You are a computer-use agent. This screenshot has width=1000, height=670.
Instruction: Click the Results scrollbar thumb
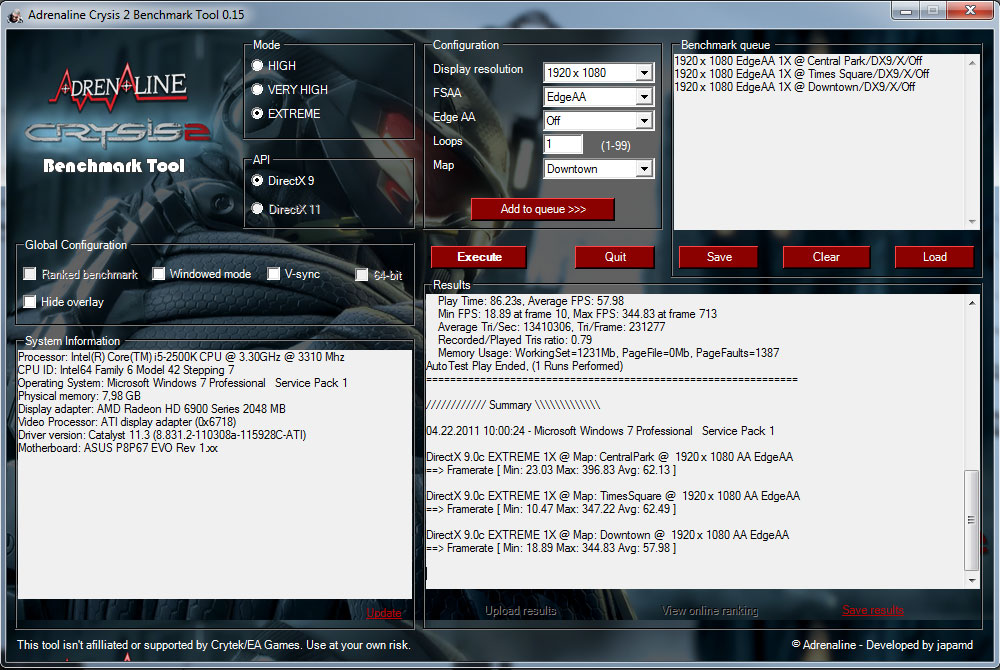coord(971,520)
